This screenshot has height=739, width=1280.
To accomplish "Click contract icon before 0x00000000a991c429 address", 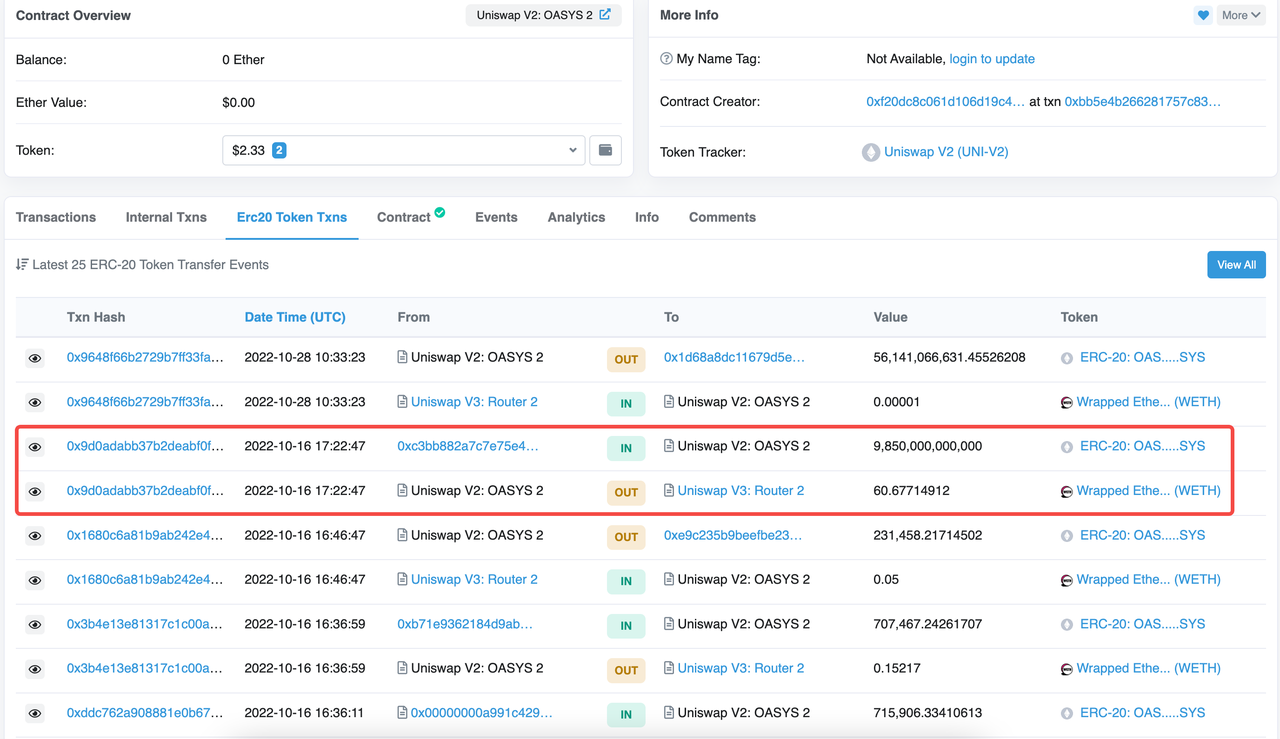I will 402,713.
